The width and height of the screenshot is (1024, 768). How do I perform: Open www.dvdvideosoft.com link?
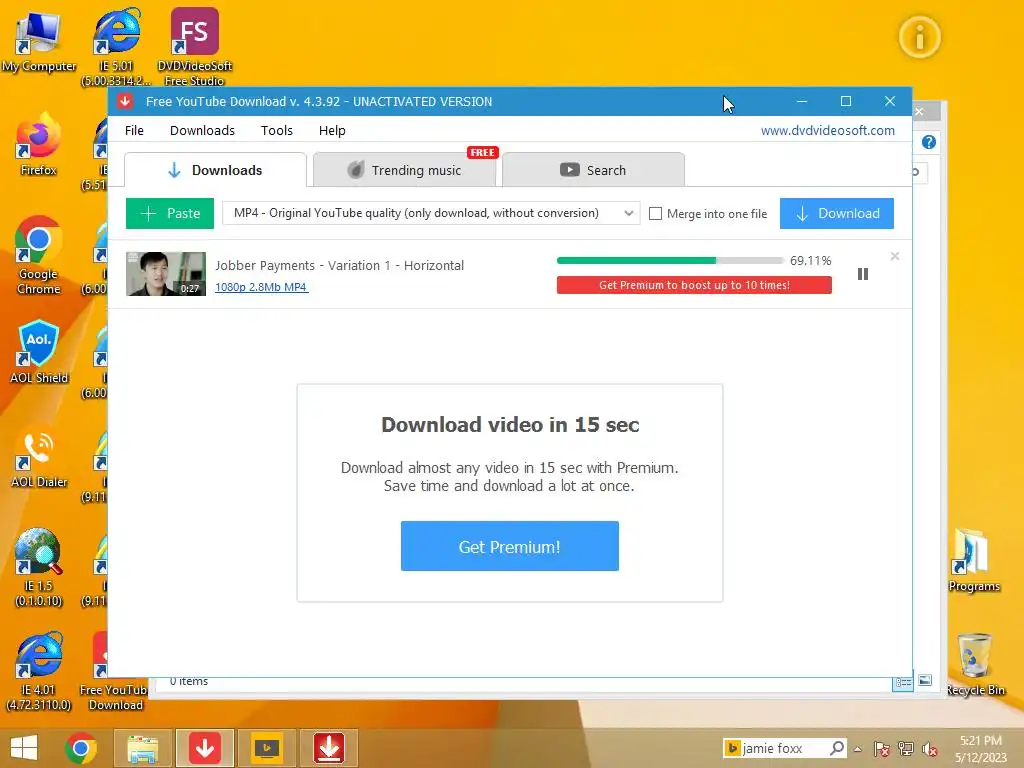(827, 131)
